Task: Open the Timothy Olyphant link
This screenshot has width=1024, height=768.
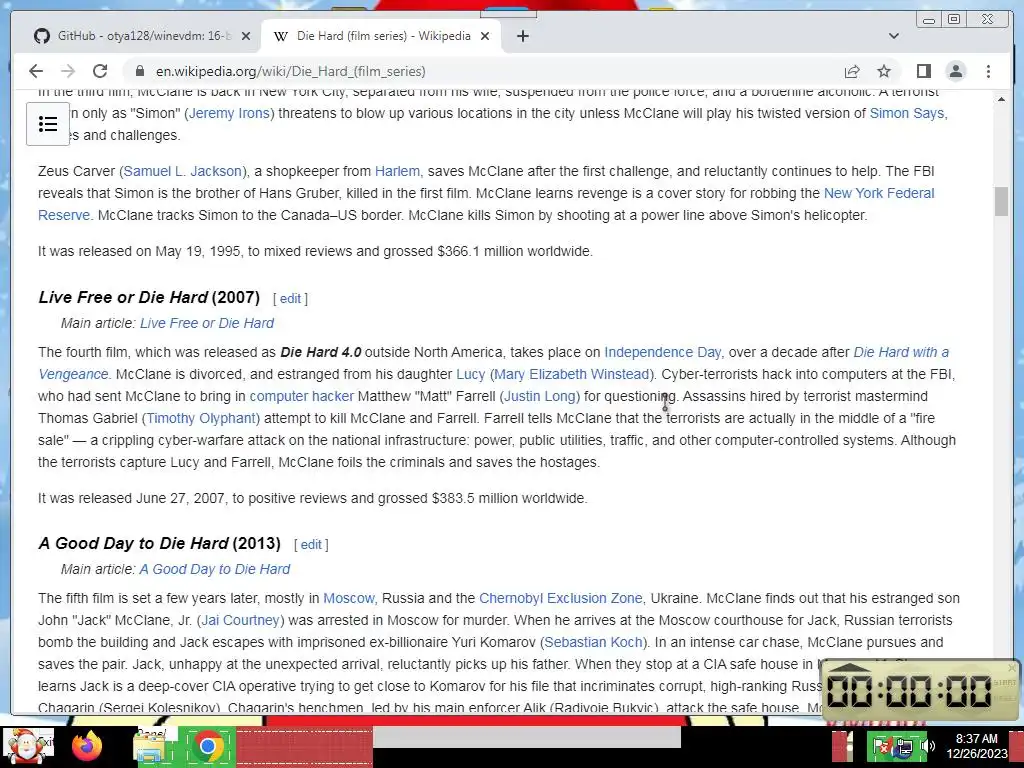Action: click(x=201, y=418)
